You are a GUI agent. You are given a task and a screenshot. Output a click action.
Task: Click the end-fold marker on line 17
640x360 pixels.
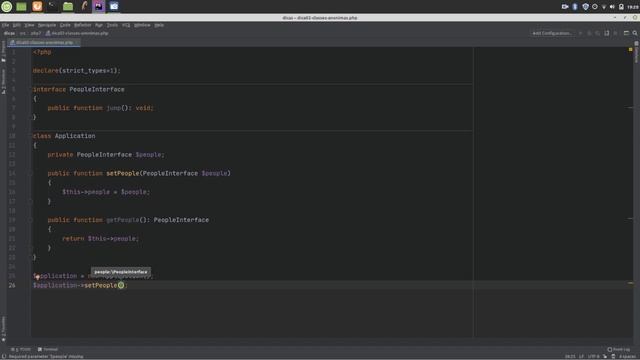(31, 201)
